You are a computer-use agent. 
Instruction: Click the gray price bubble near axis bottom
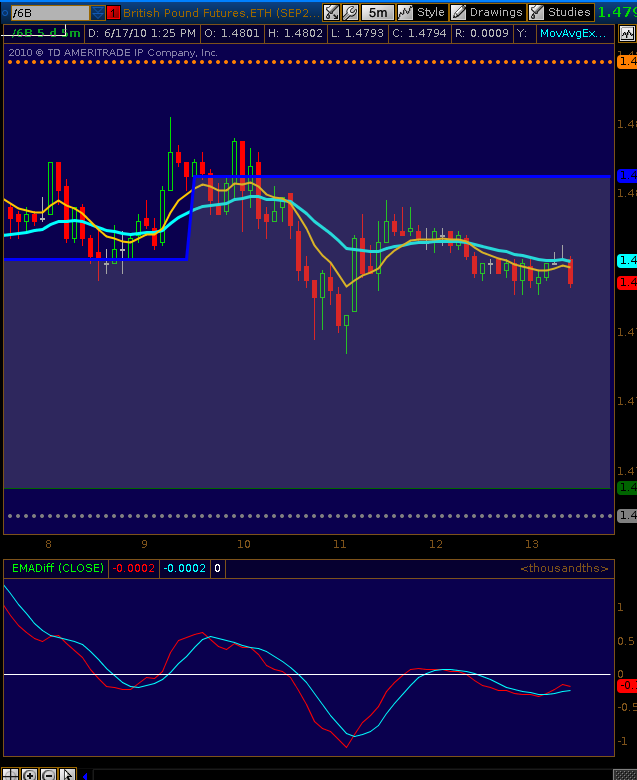click(x=627, y=515)
